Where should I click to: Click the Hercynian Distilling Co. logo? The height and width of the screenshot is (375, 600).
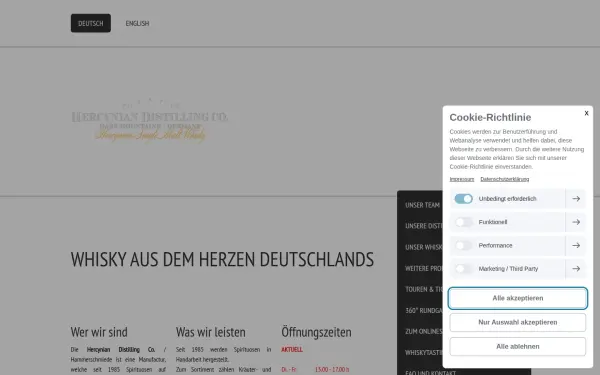tap(150, 121)
